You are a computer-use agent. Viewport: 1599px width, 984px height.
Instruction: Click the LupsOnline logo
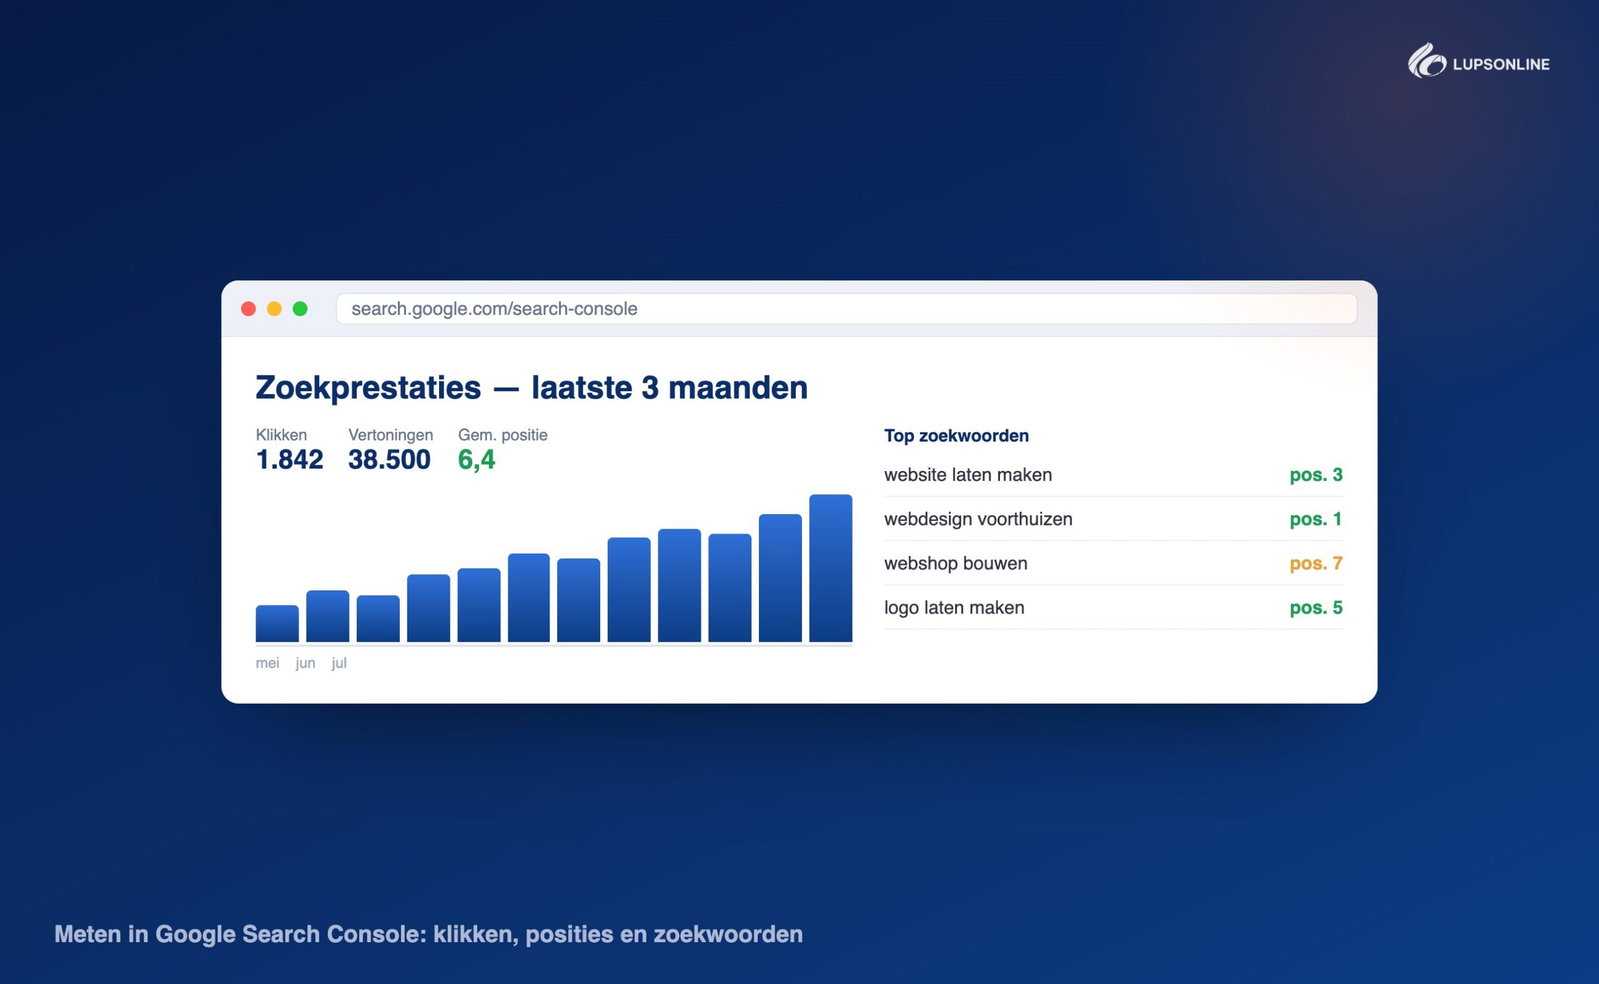[x=1479, y=62]
